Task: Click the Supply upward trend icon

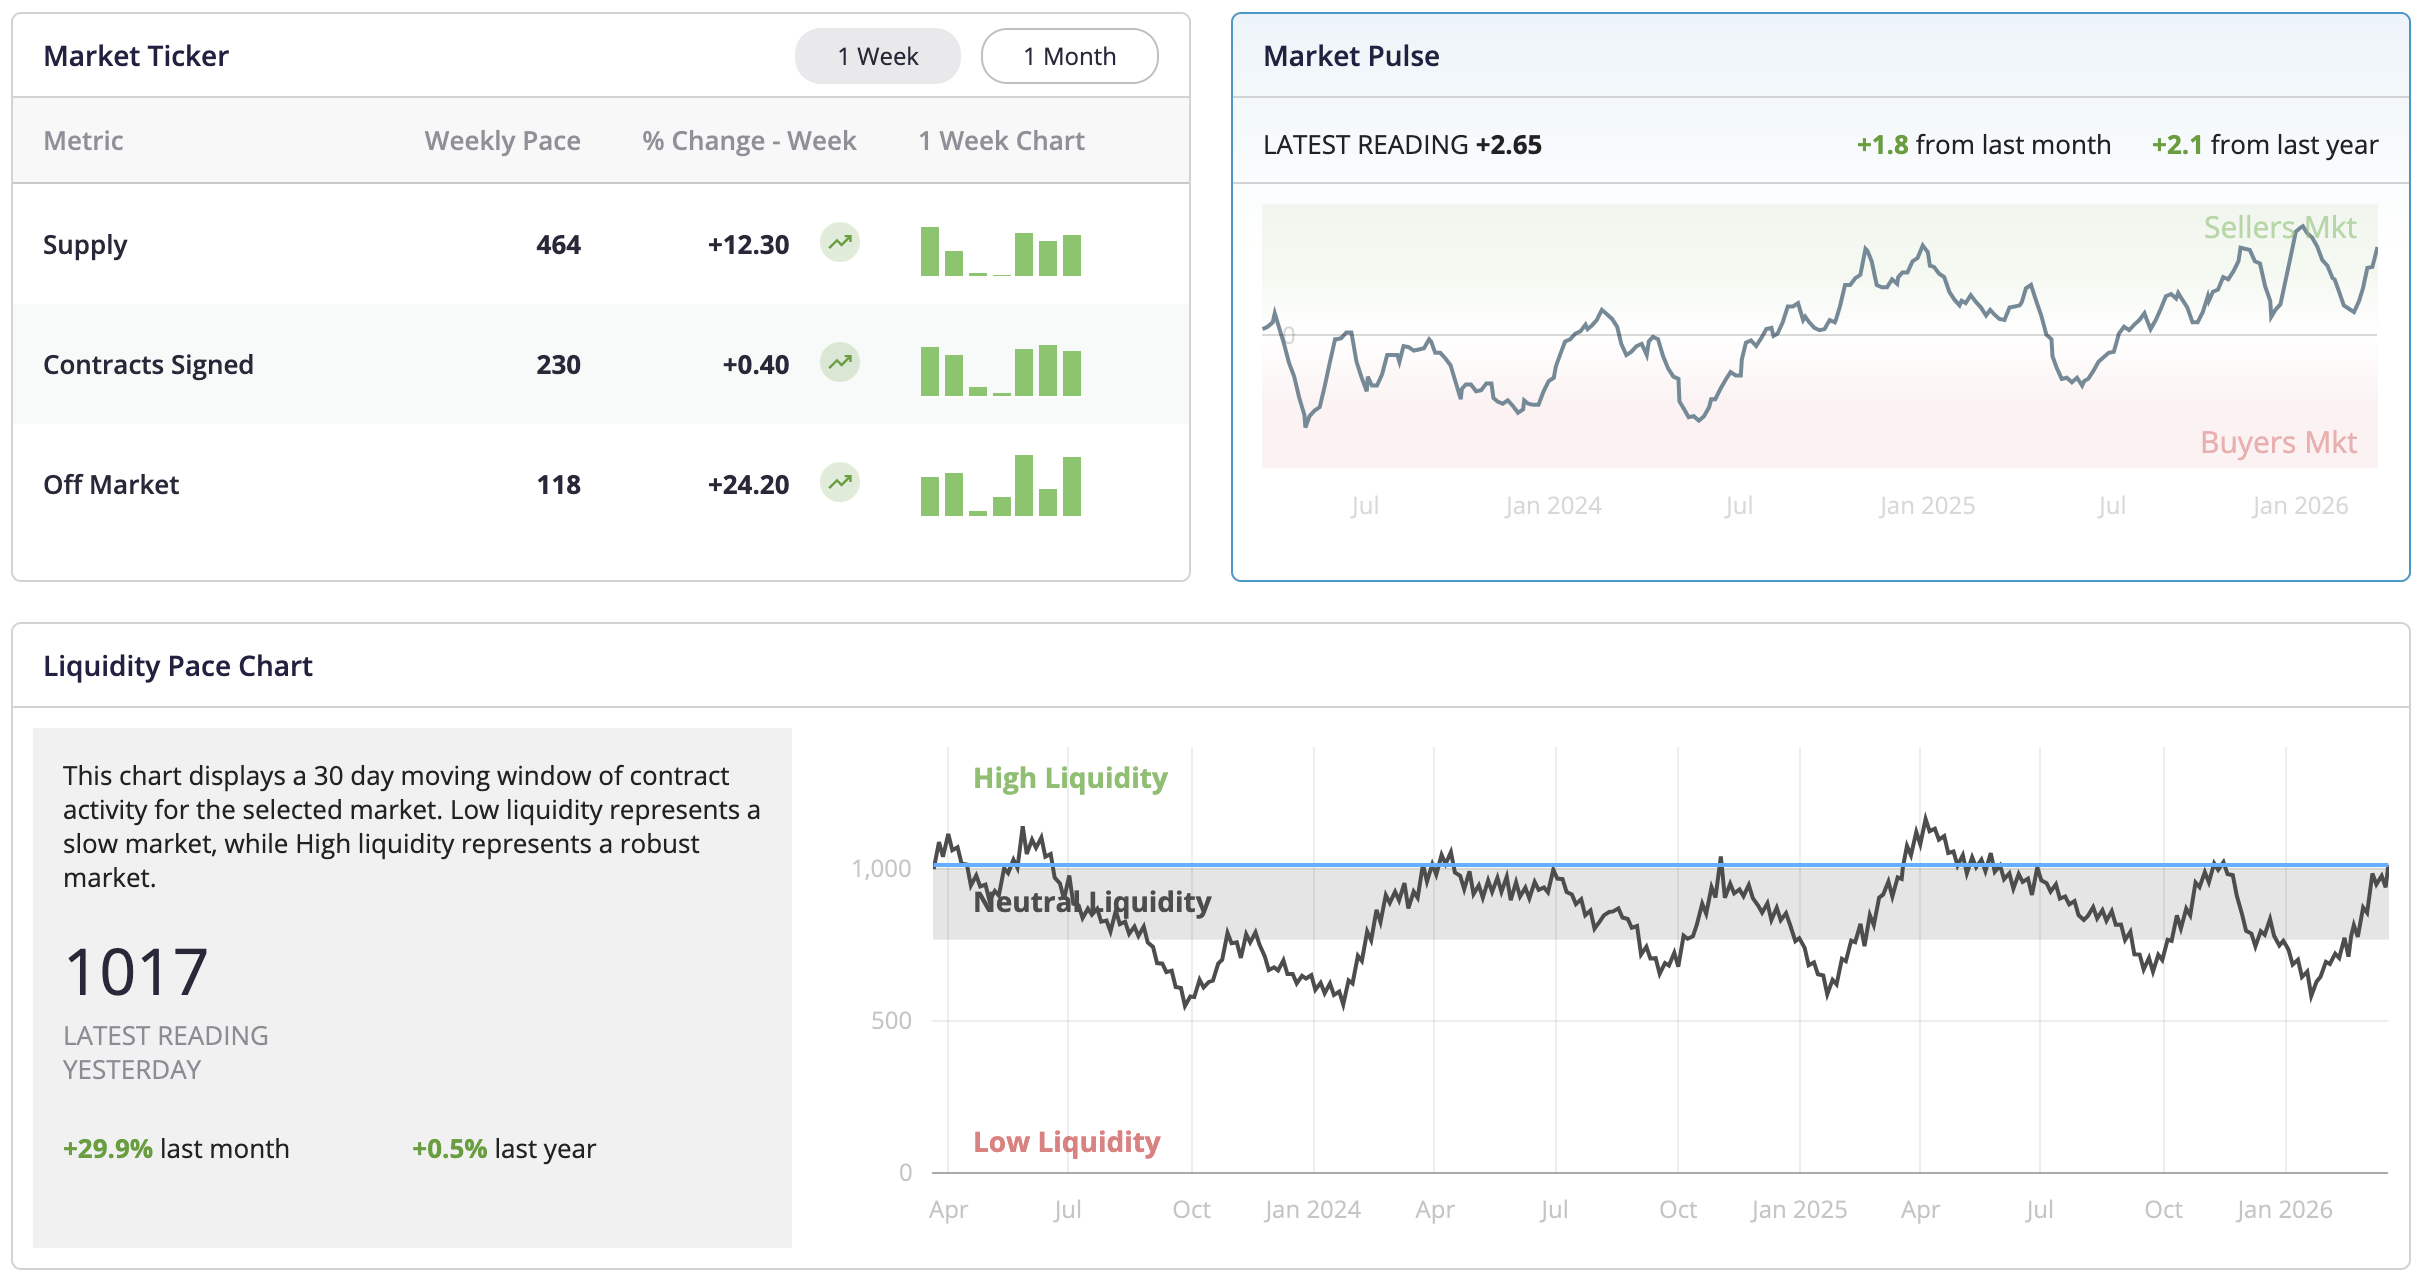Action: 840,243
